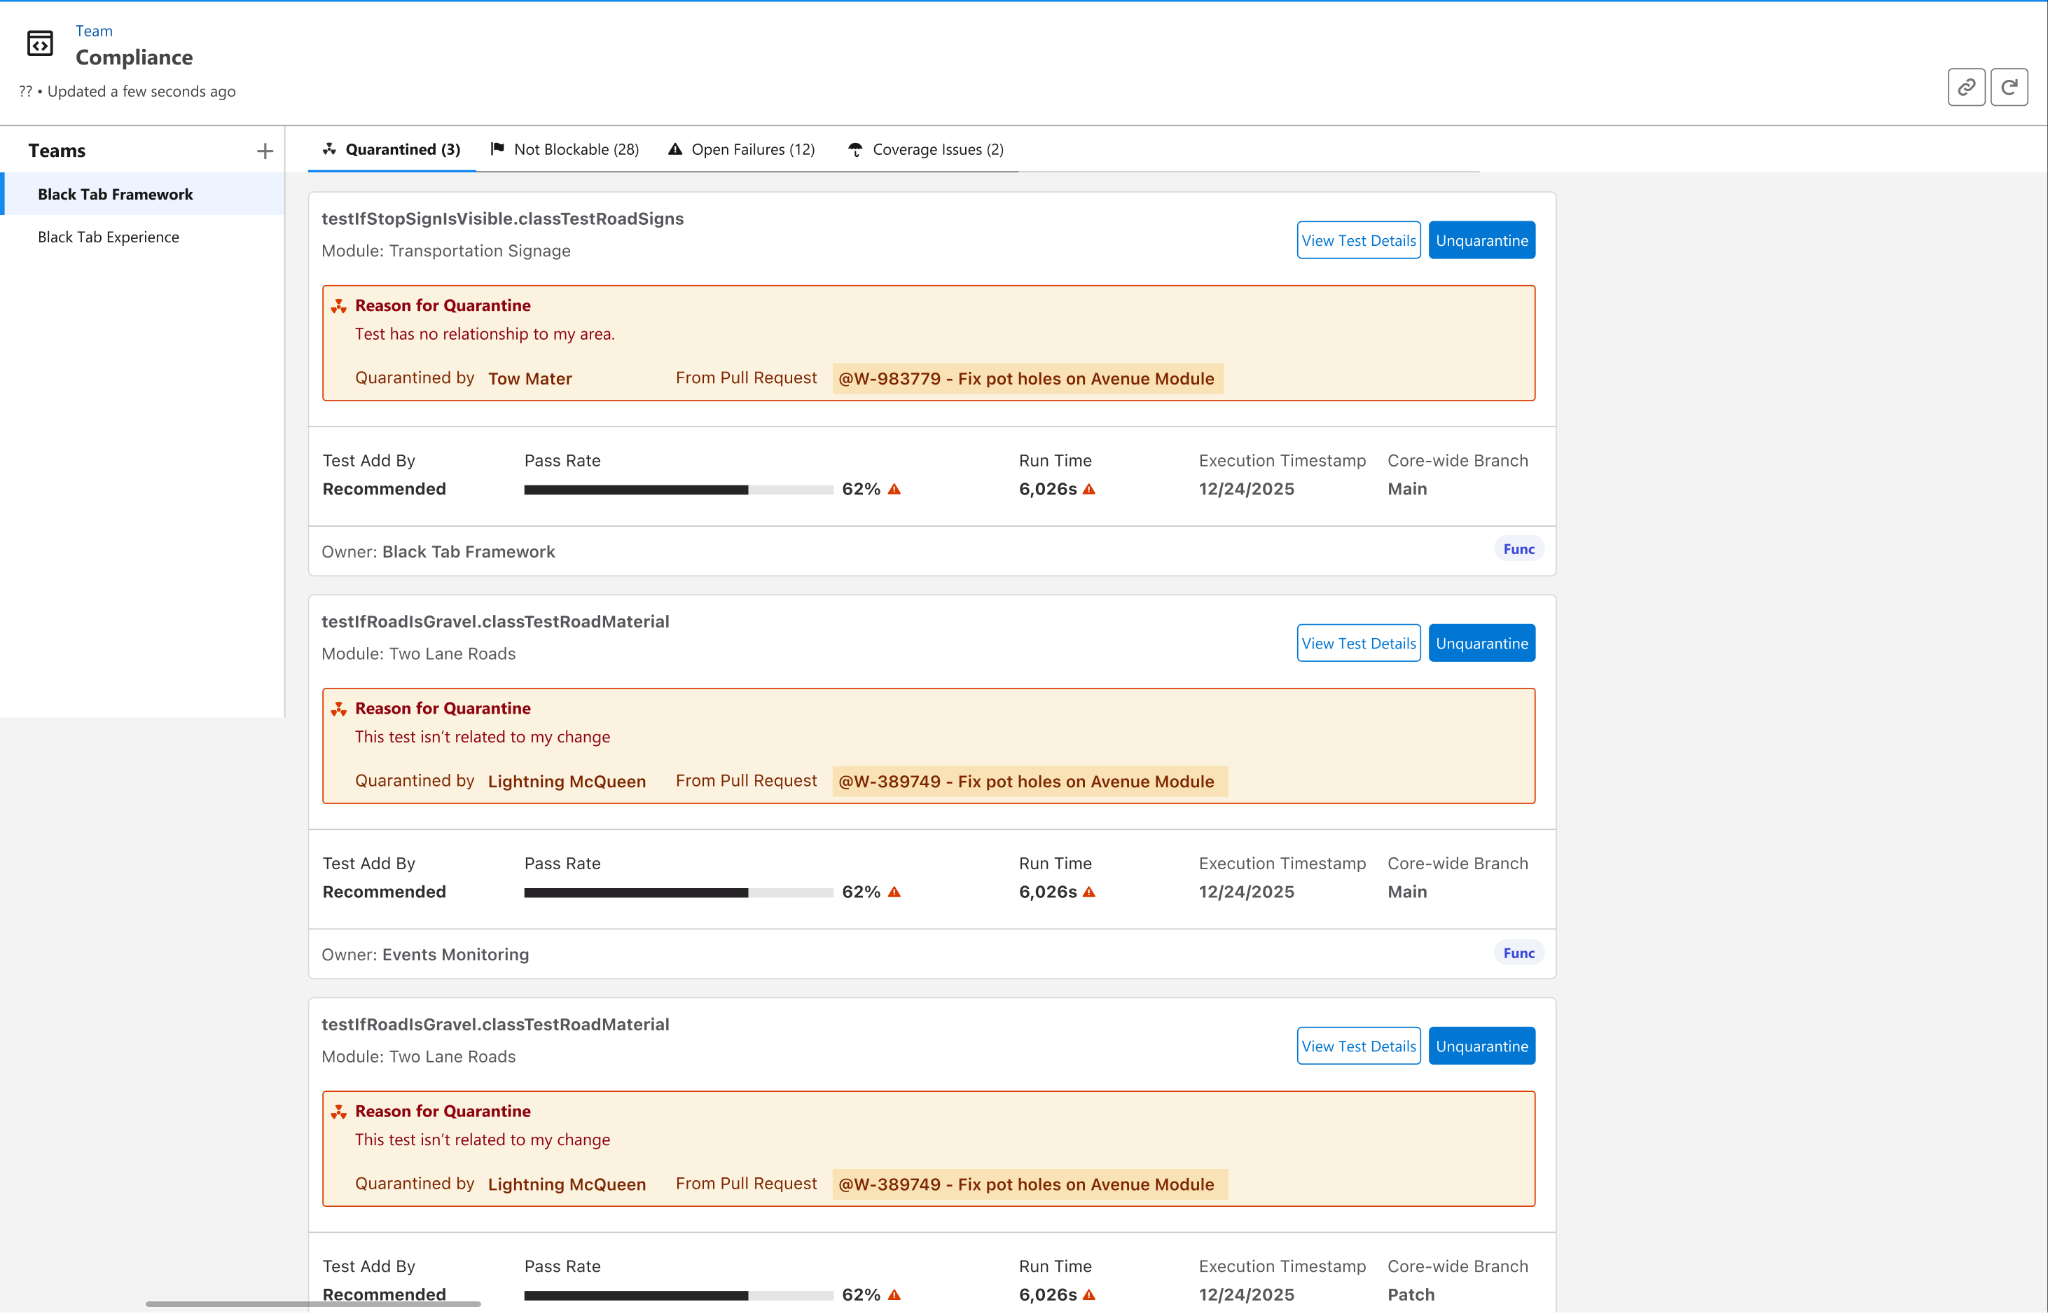
Task: Open the Open Failures (12) tab
Action: [741, 149]
